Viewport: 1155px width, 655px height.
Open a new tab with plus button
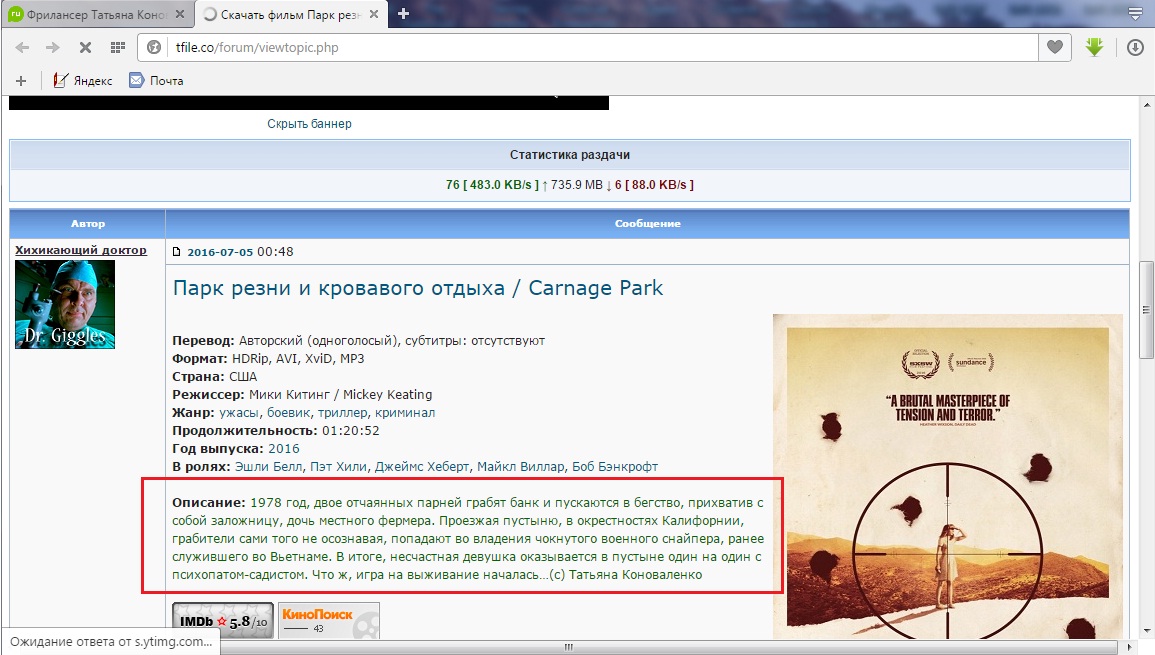click(x=403, y=14)
